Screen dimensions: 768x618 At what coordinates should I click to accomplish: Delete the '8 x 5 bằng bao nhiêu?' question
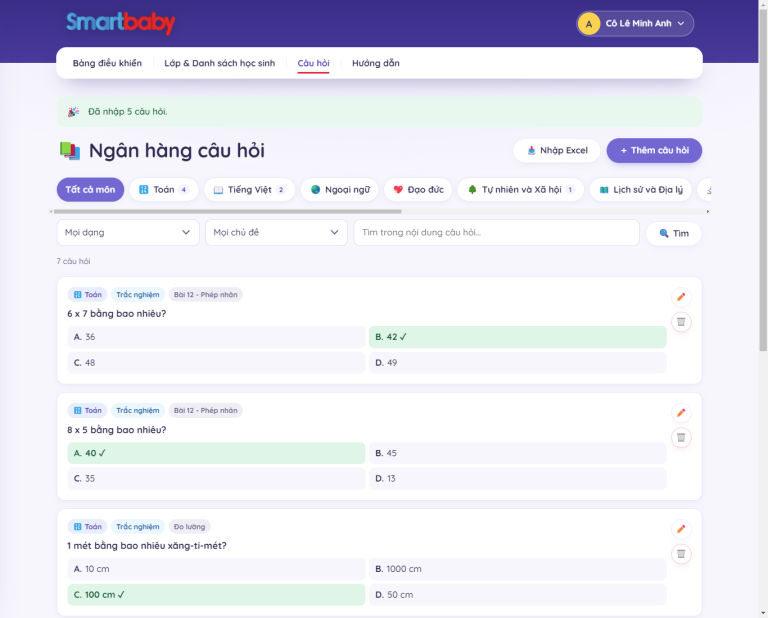tap(681, 438)
